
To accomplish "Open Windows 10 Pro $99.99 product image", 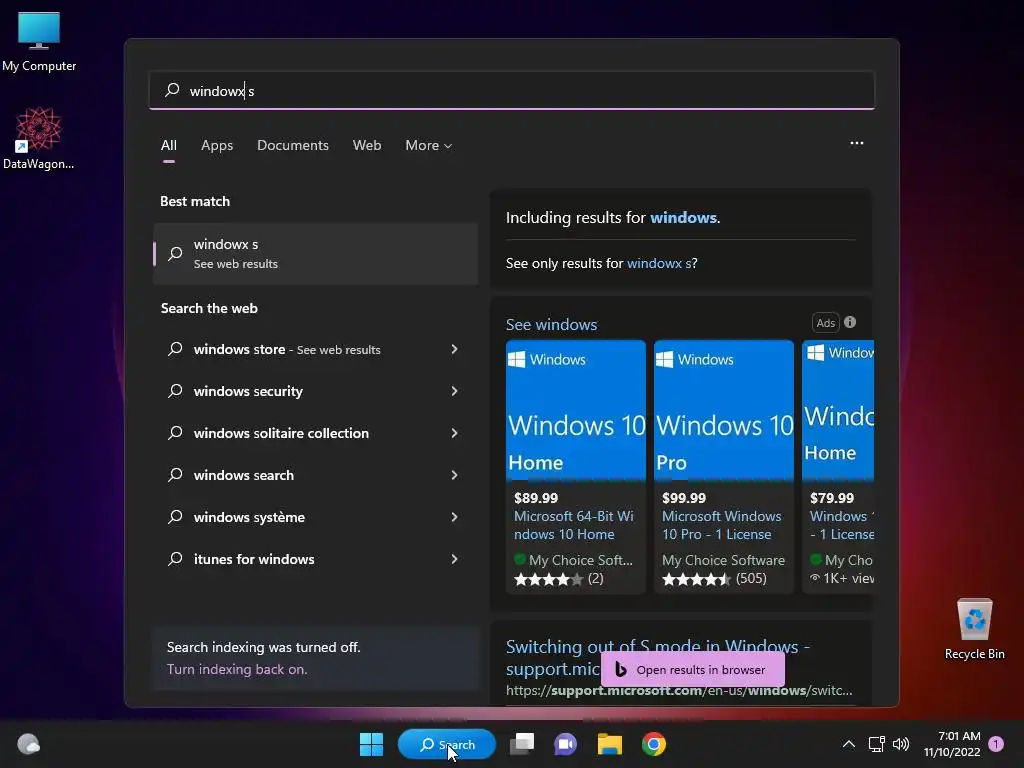I will point(724,411).
